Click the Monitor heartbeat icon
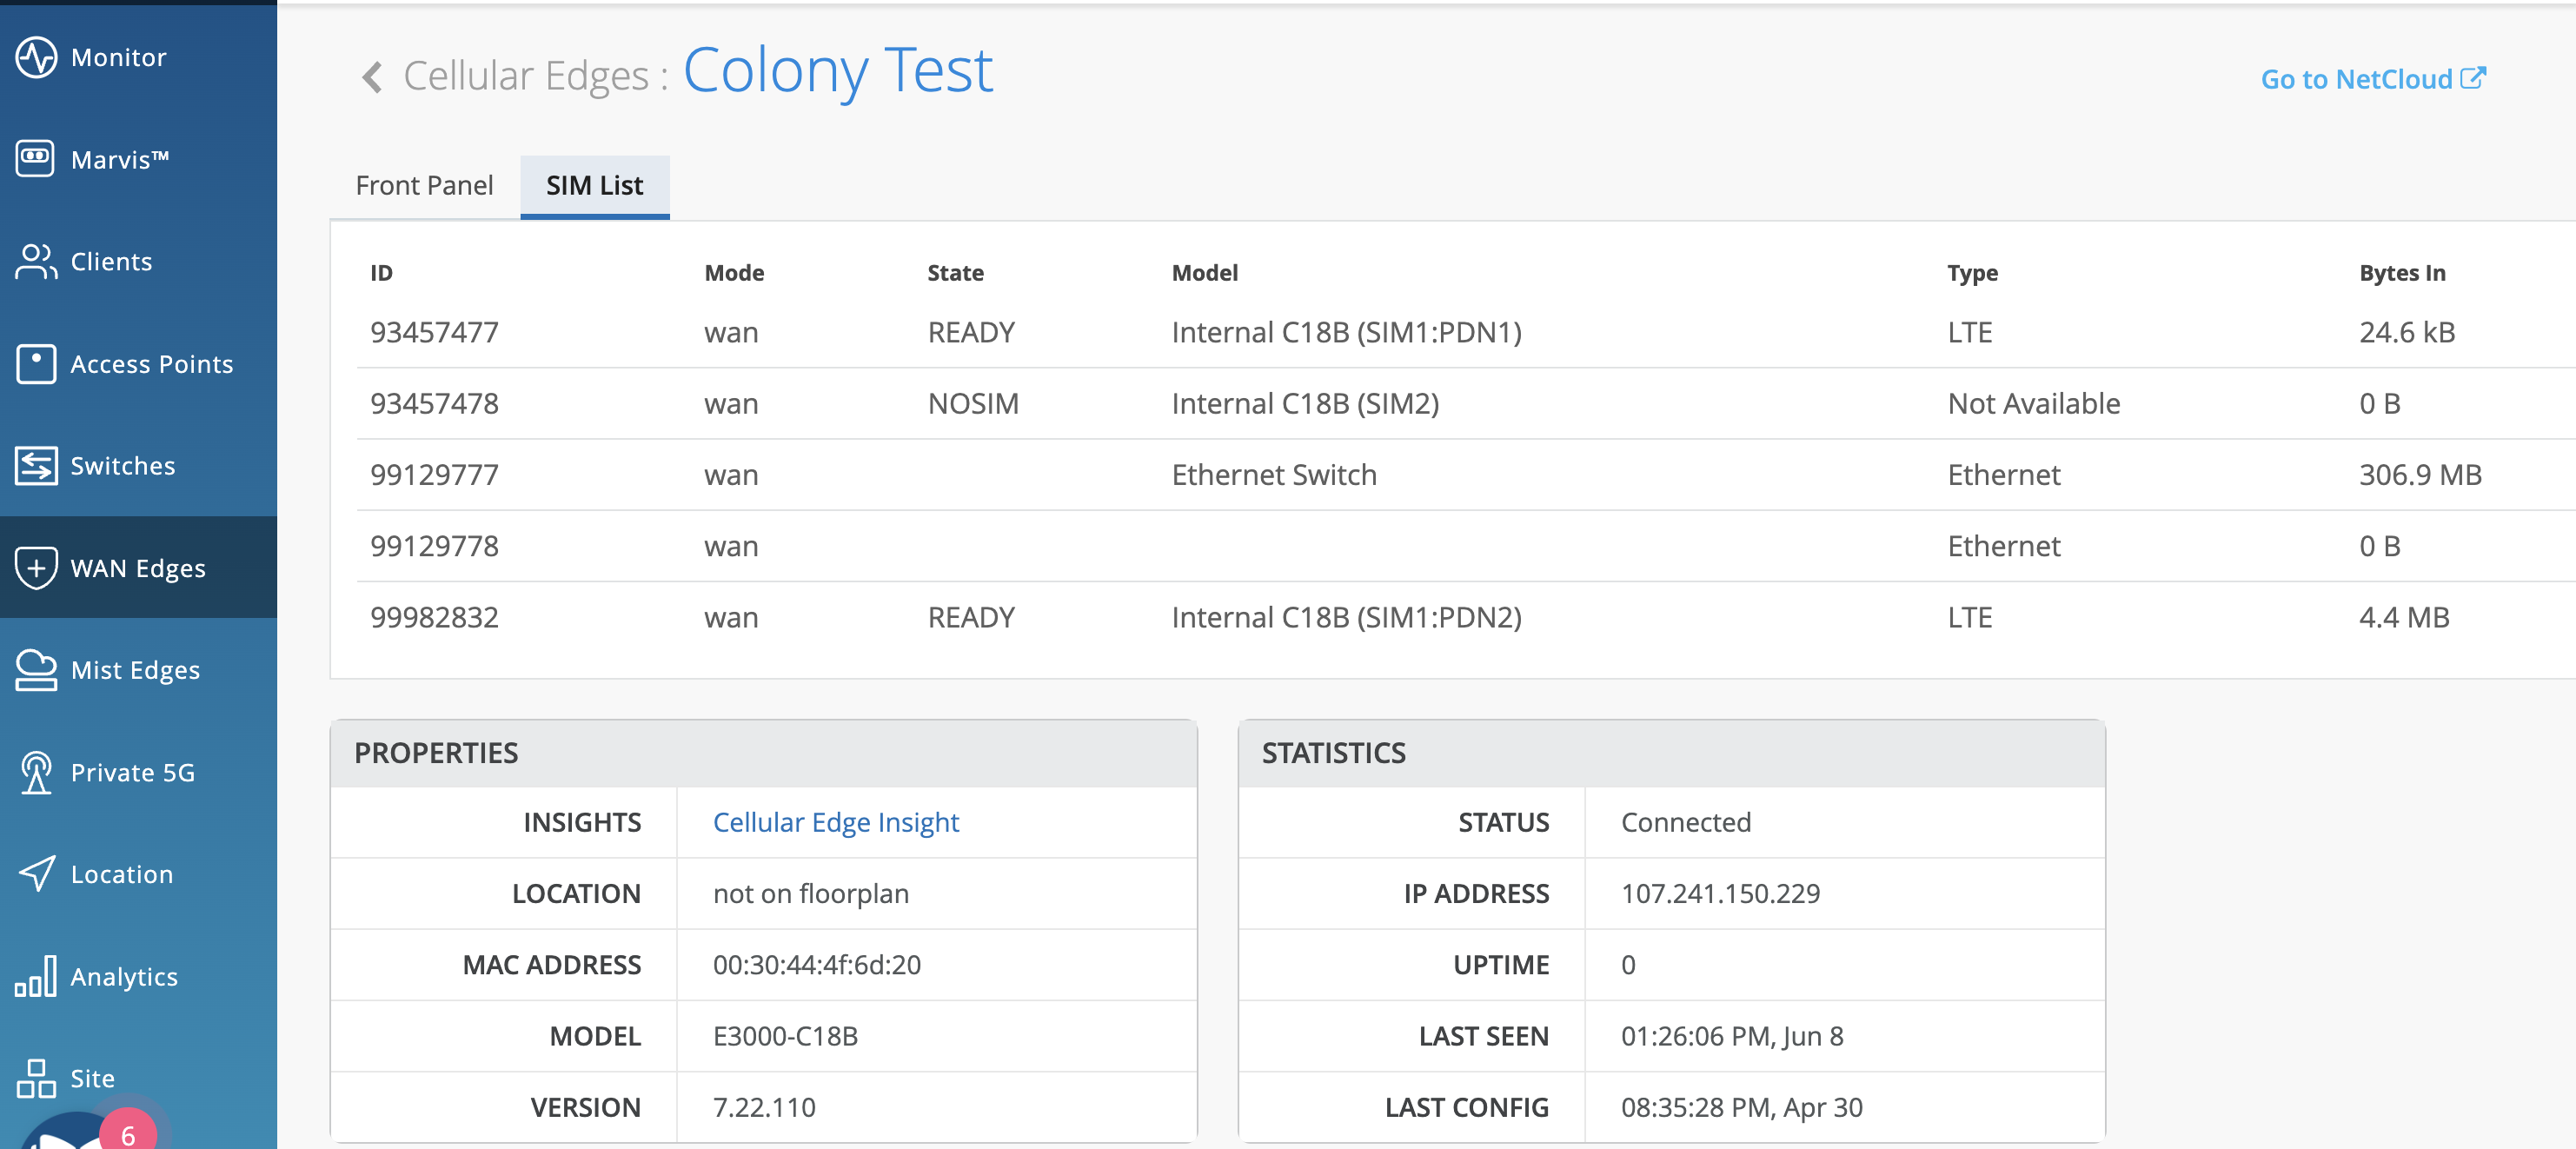 36,57
